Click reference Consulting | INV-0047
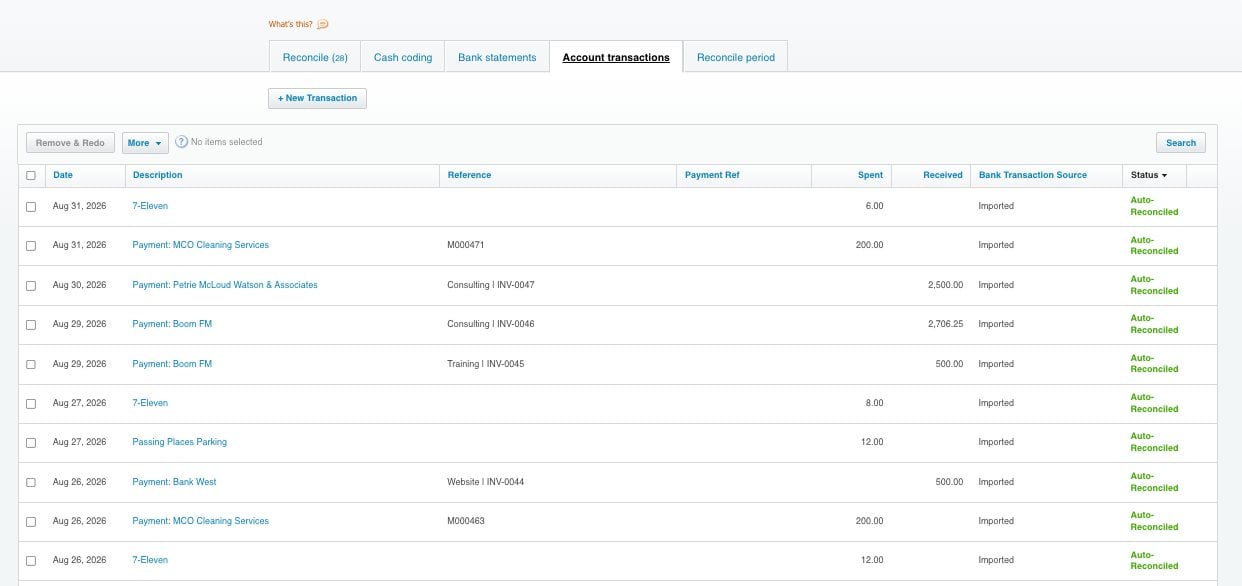The height and width of the screenshot is (586, 1242). pos(491,285)
